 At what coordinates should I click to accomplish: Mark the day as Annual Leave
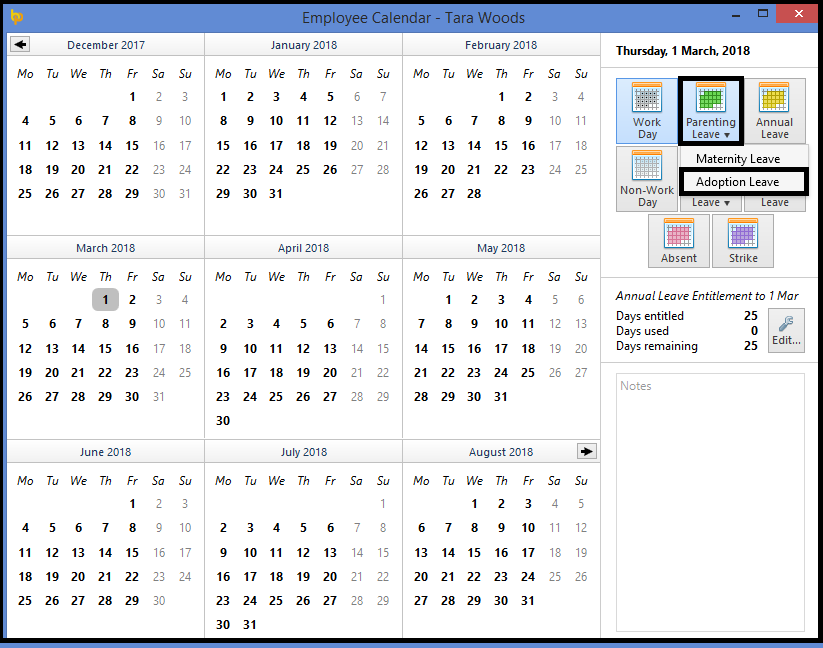coord(775,111)
